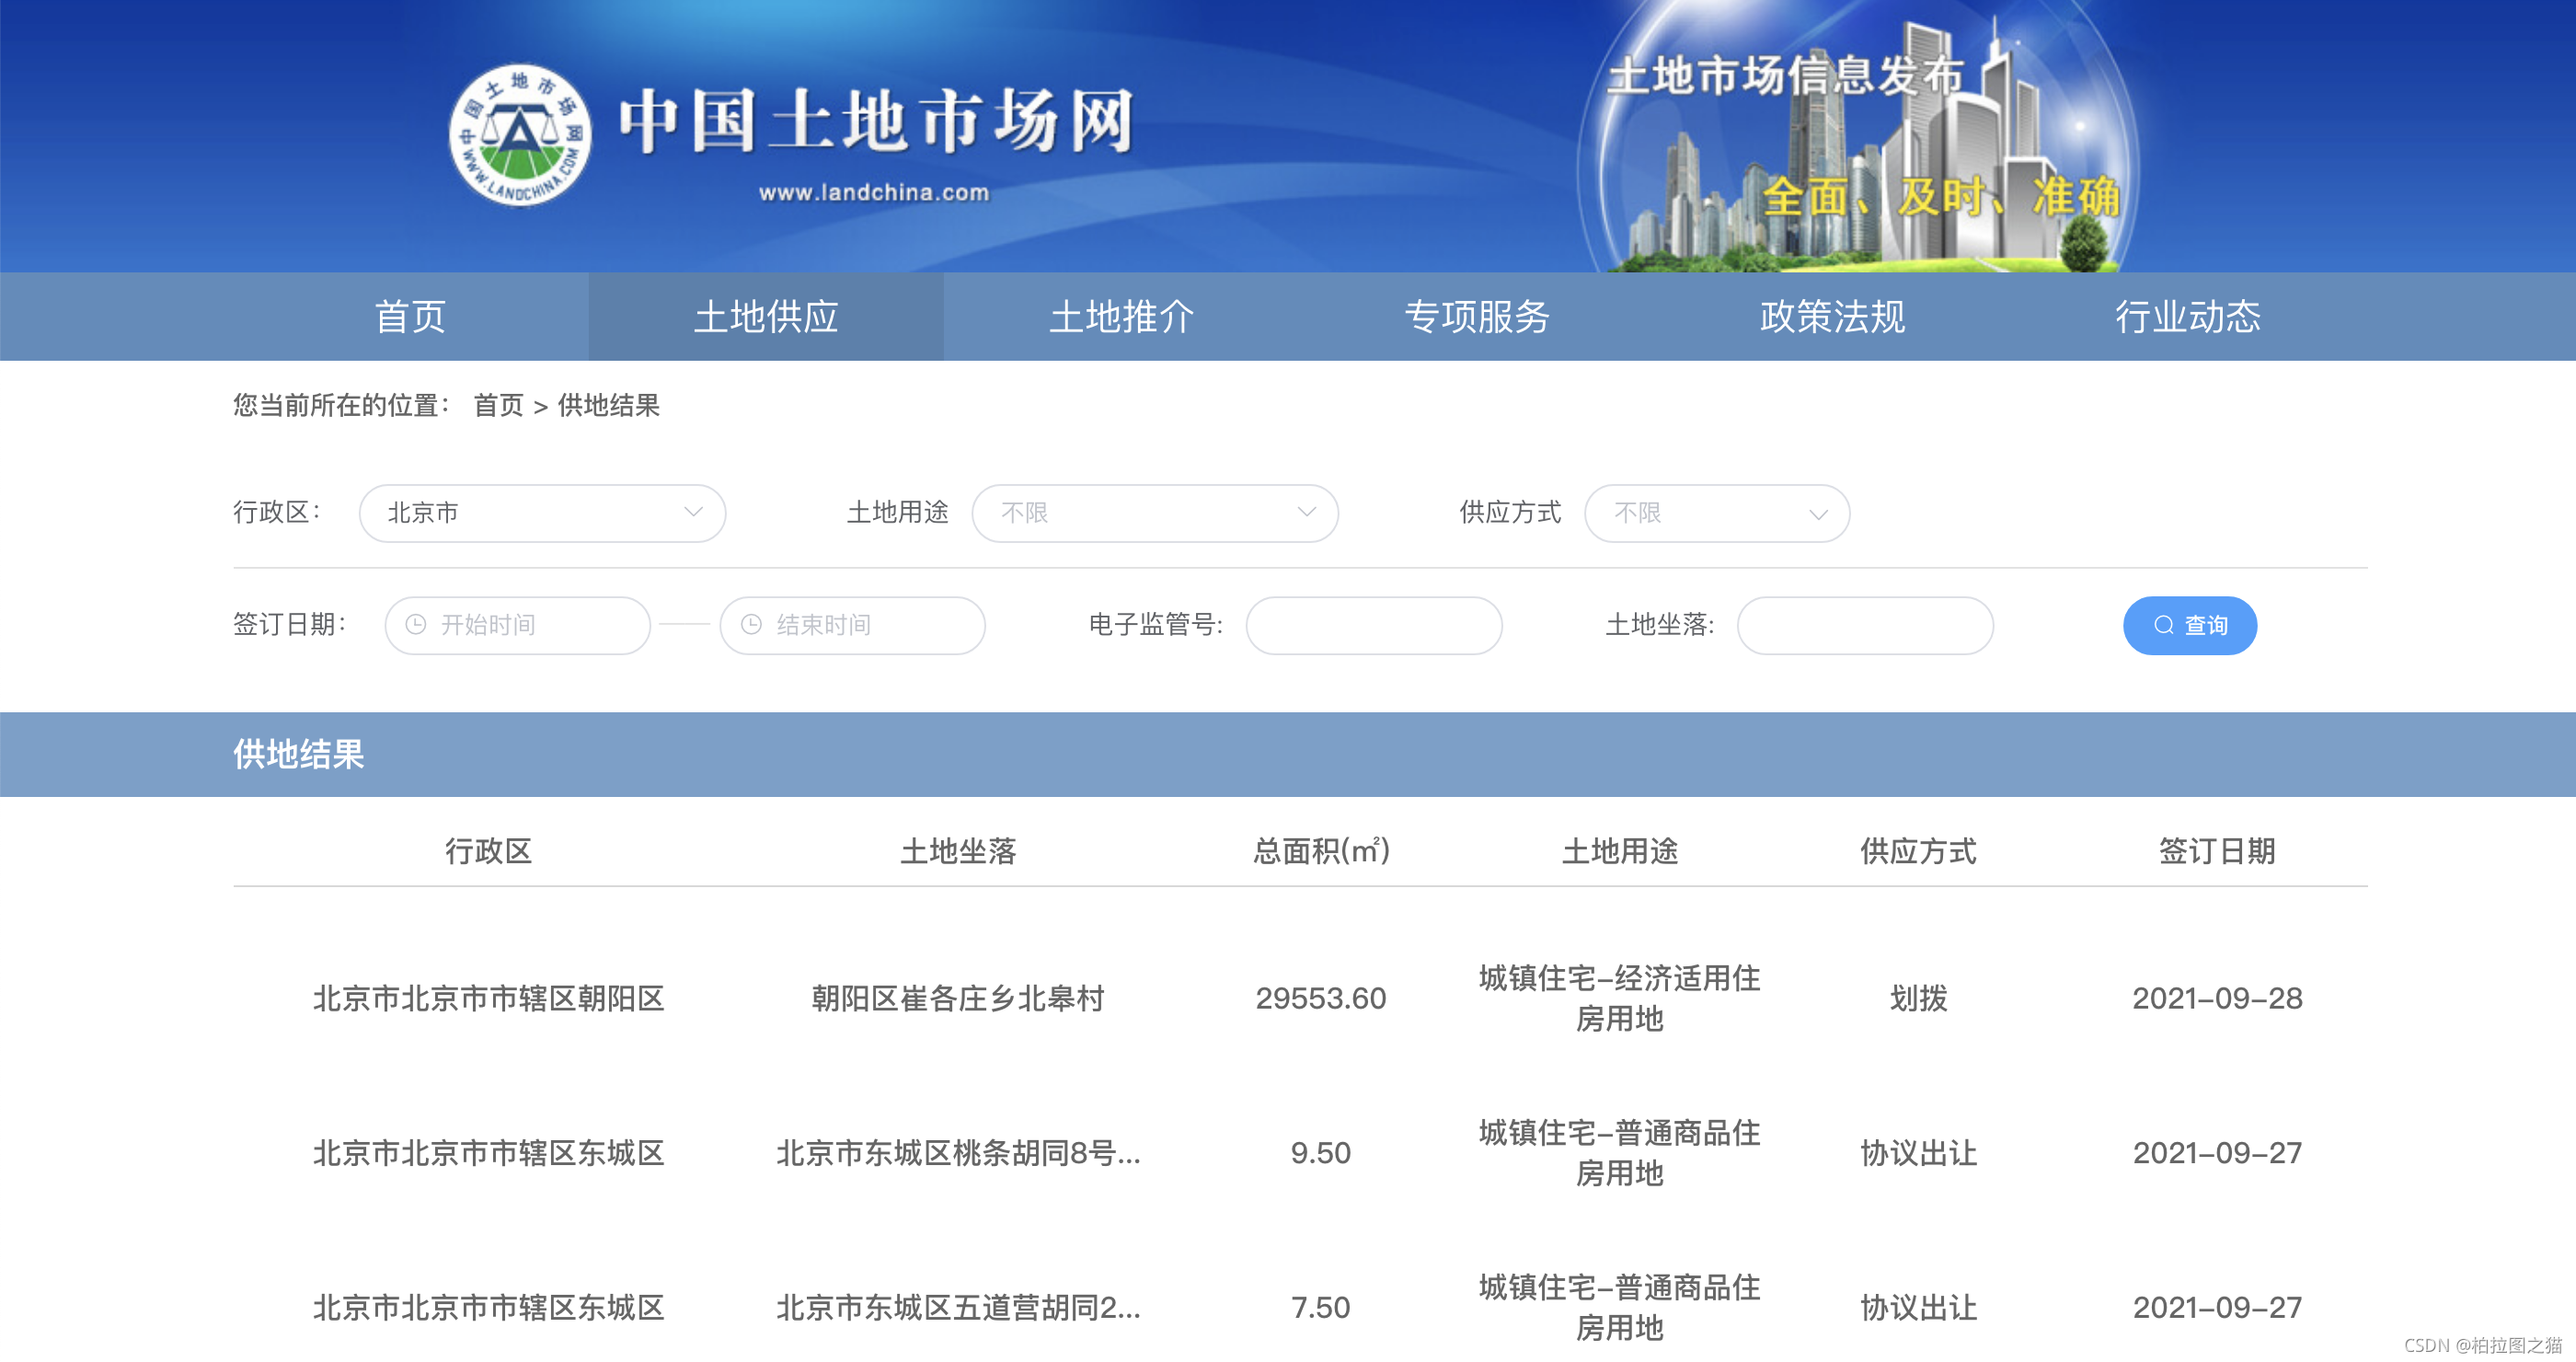The image size is (2576, 1362).
Task: Click the clock icon in 开始时间 field
Action: pos(417,625)
